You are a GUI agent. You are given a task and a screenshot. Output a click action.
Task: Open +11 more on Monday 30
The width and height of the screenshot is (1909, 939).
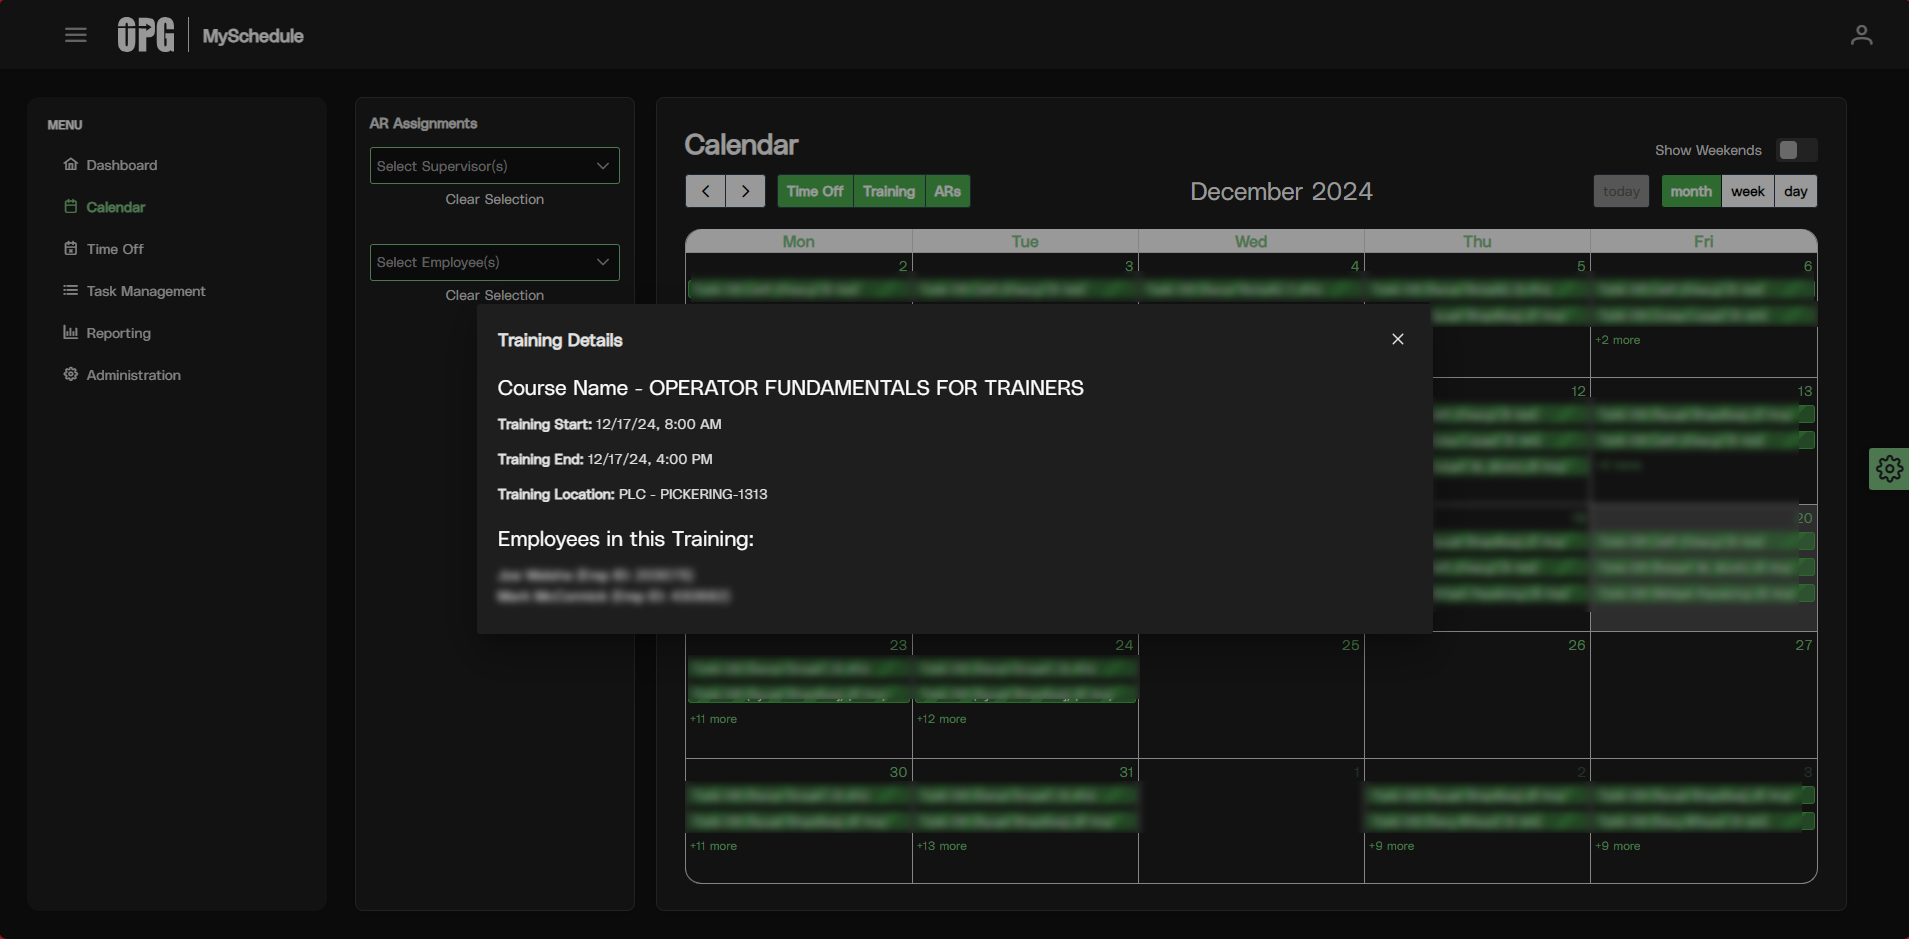coord(713,846)
